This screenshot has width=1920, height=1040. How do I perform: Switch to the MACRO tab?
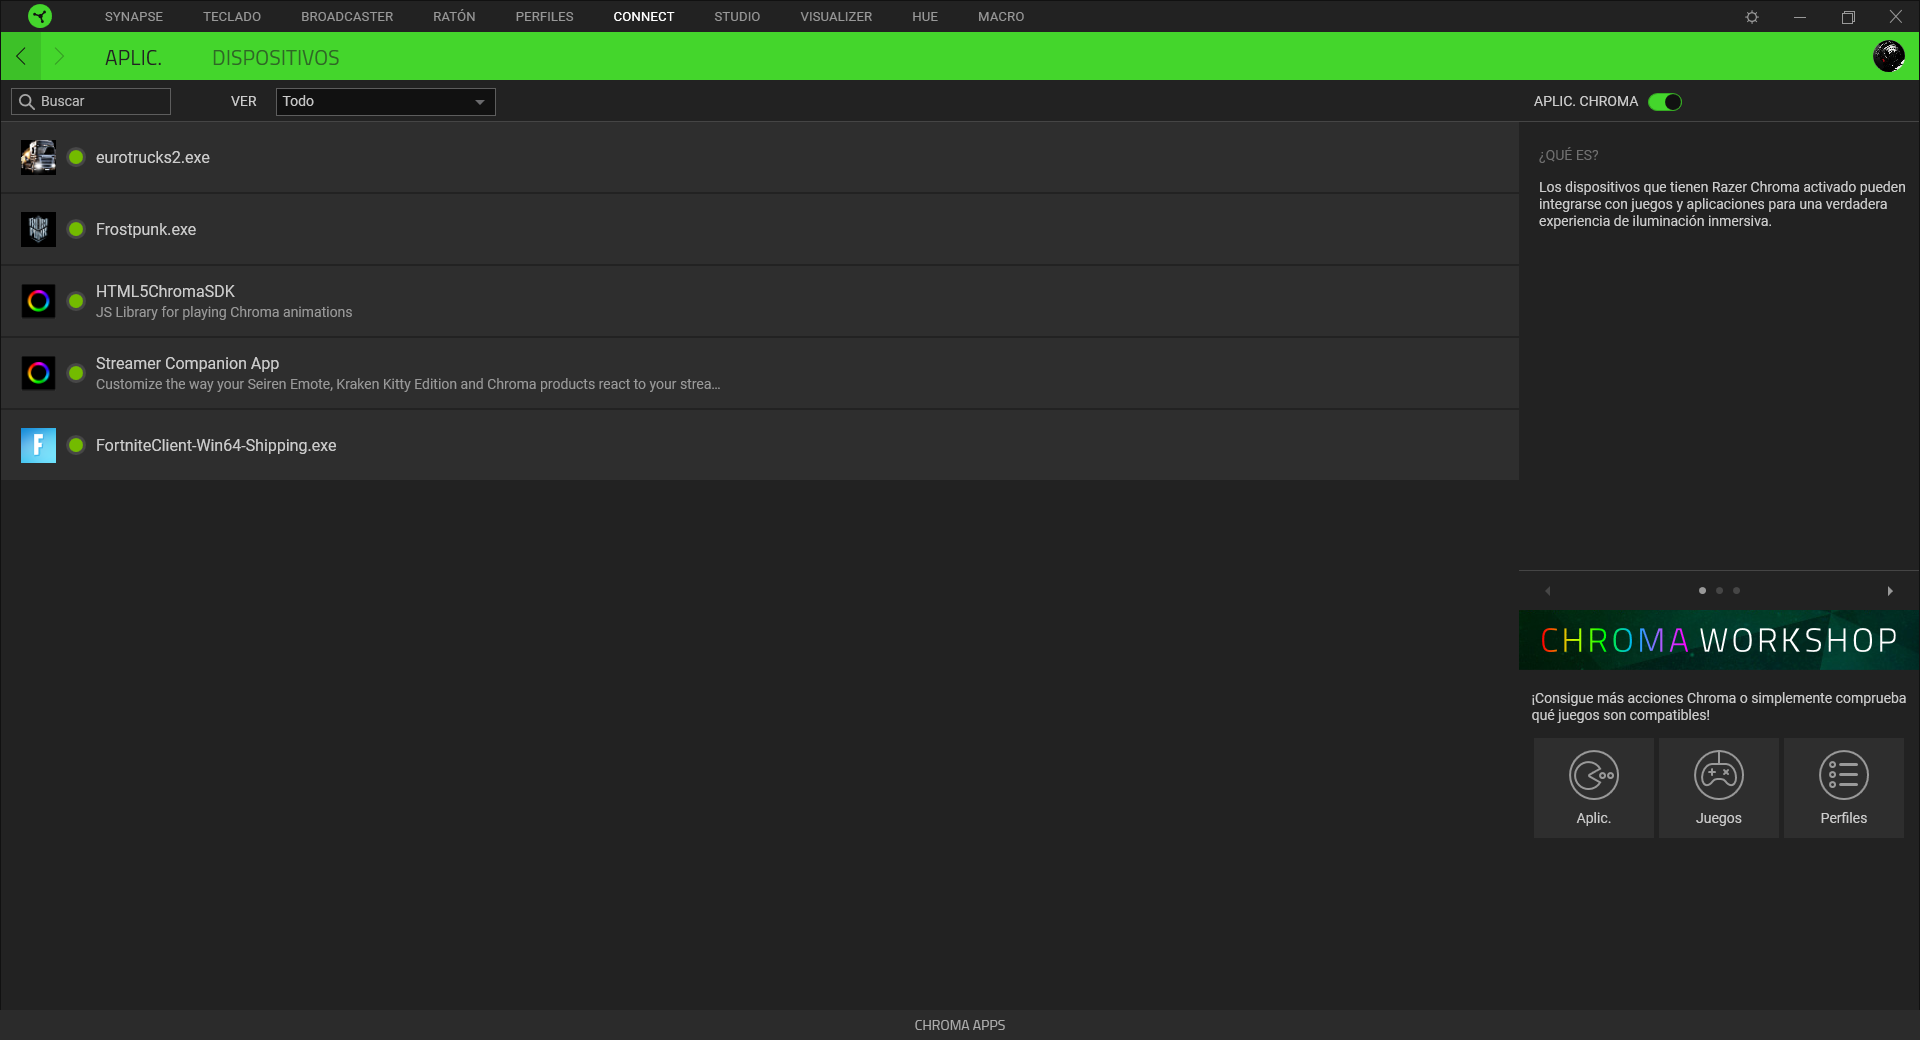coord(1001,17)
